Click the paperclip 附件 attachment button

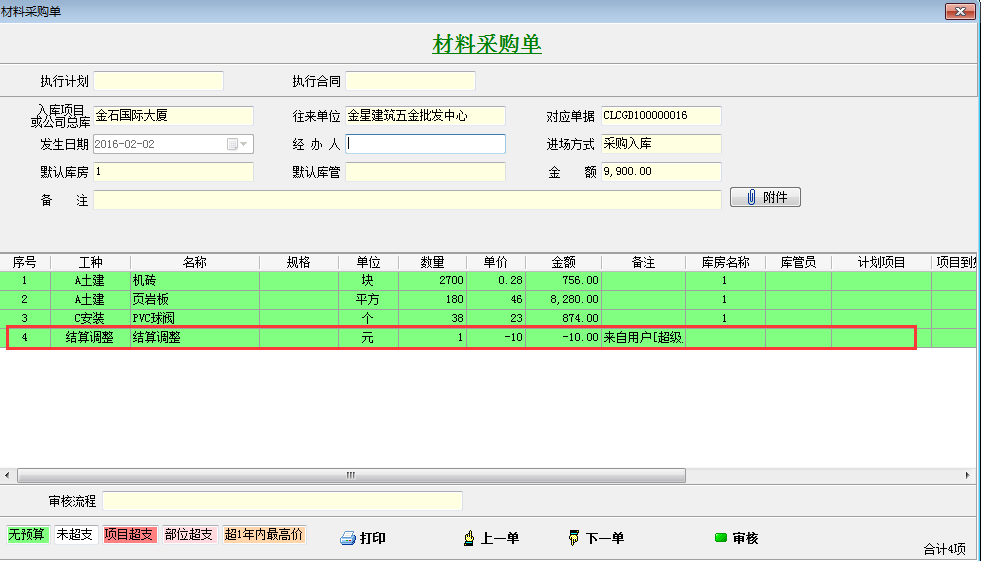click(765, 197)
